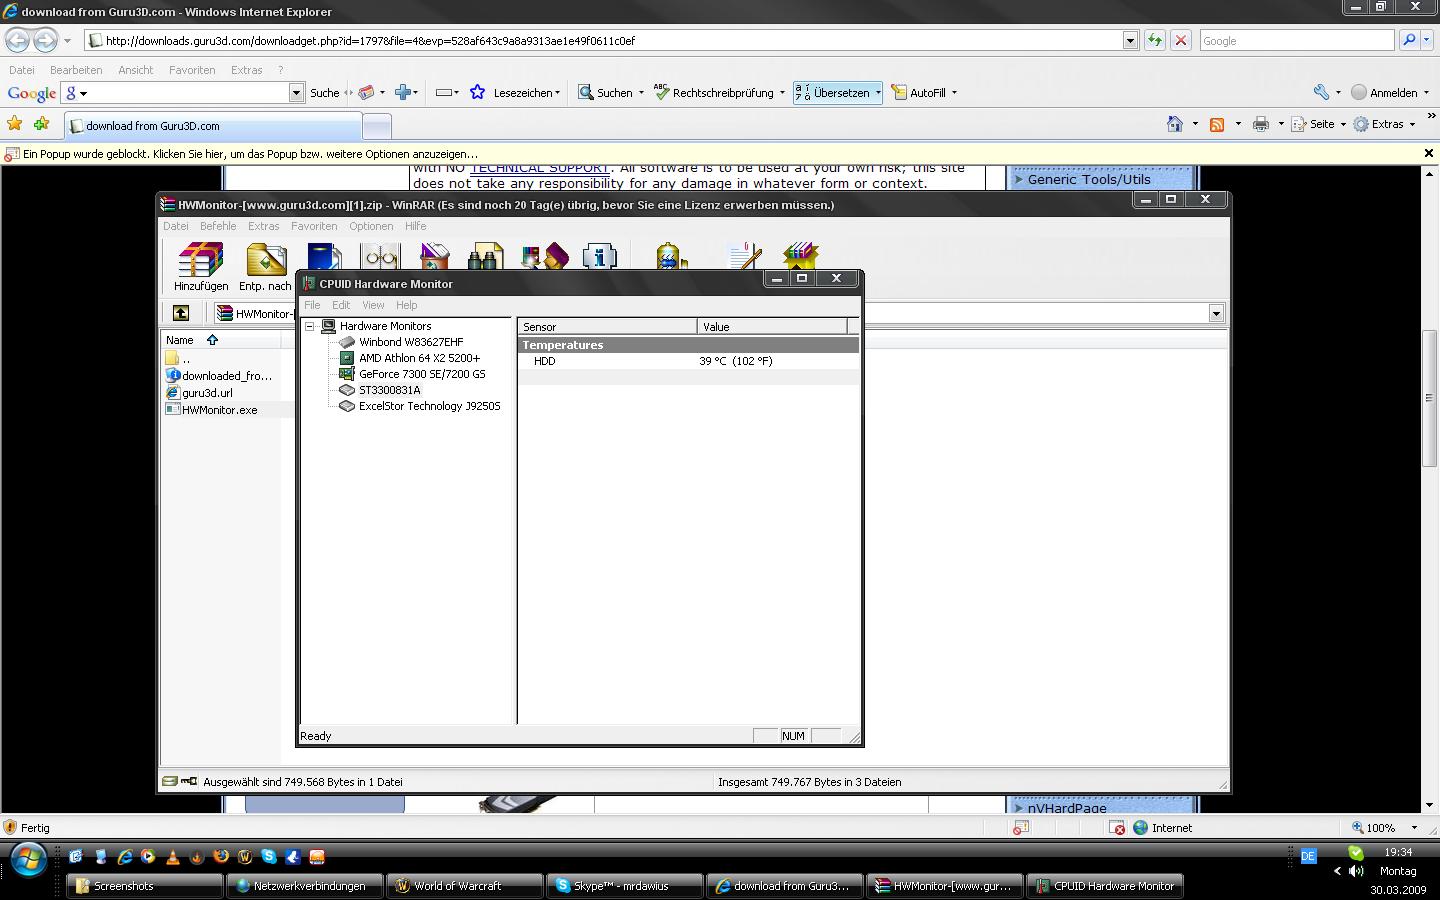Open WinRAR's Optionen menu
The image size is (1440, 900).
point(371,226)
